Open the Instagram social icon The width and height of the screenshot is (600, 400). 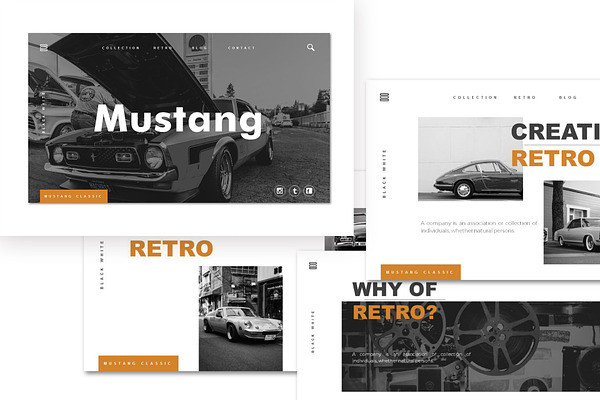(x=280, y=191)
